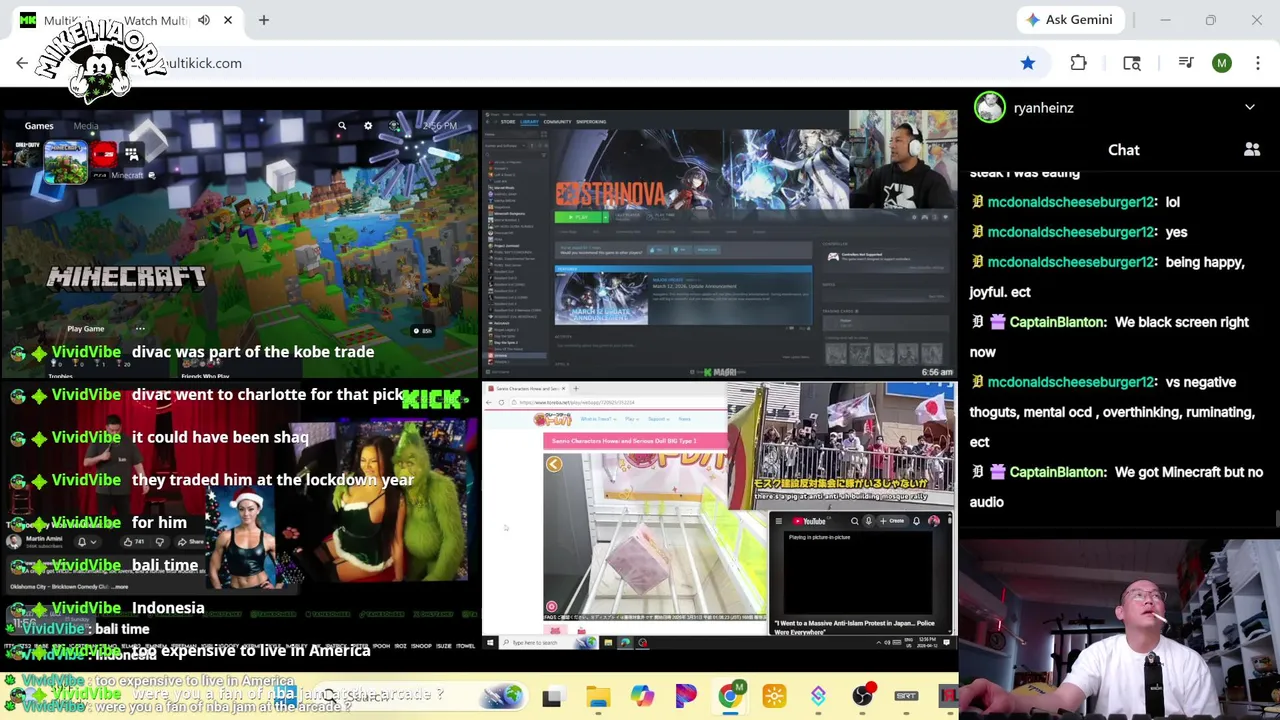The height and width of the screenshot is (720, 1280).
Task: Open a new browser tab
Action: (264, 20)
